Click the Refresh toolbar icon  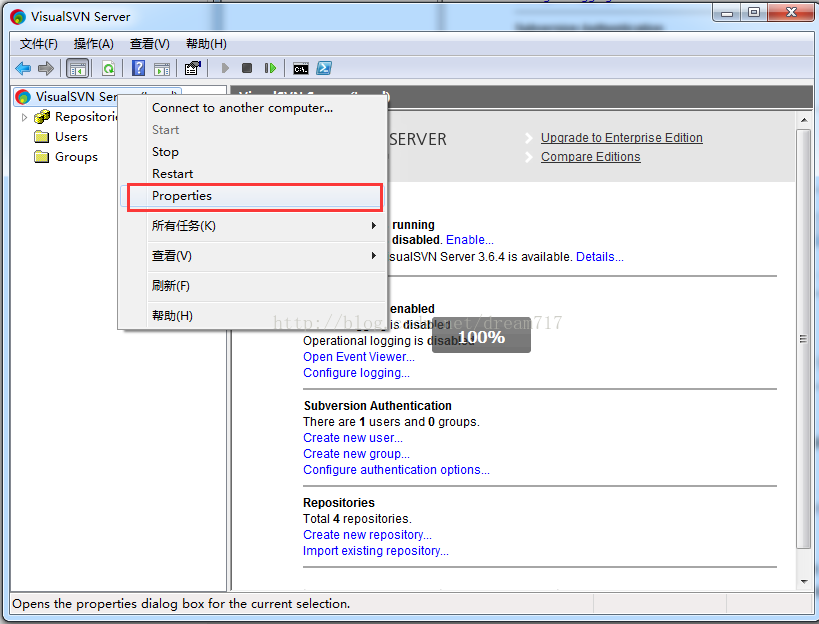109,68
